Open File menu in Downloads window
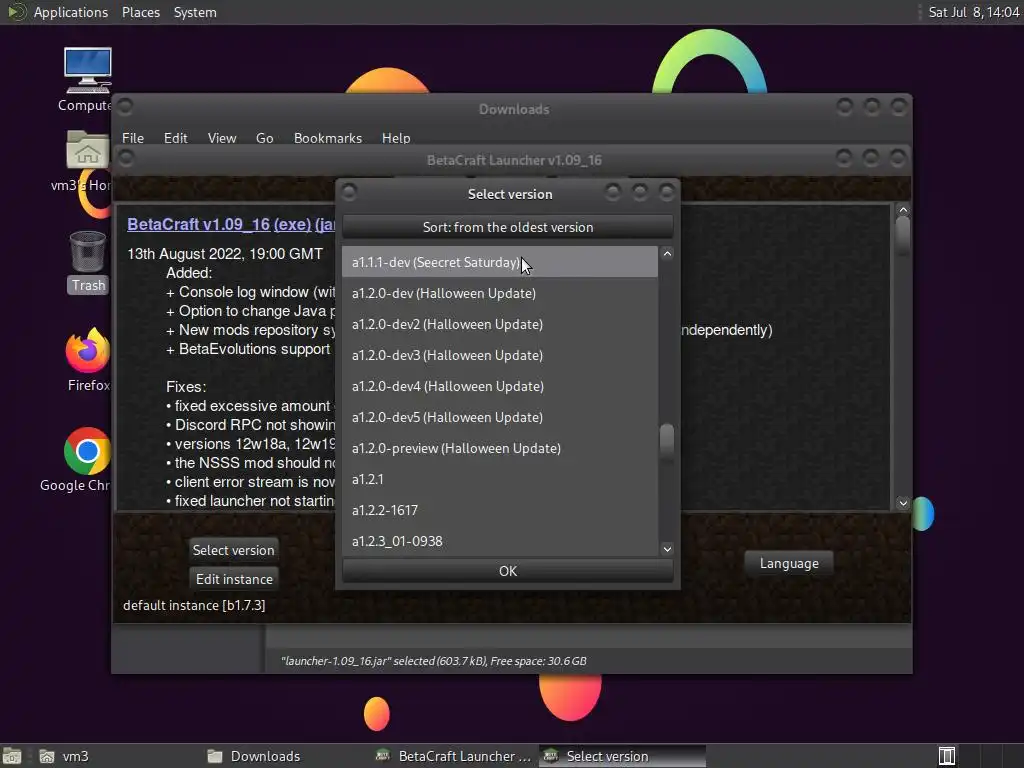Screen dimensions: 1024x768 pyautogui.click(x=133, y=138)
